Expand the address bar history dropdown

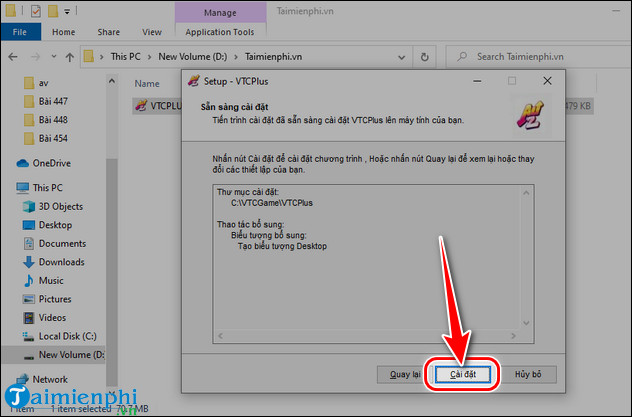click(x=401, y=57)
